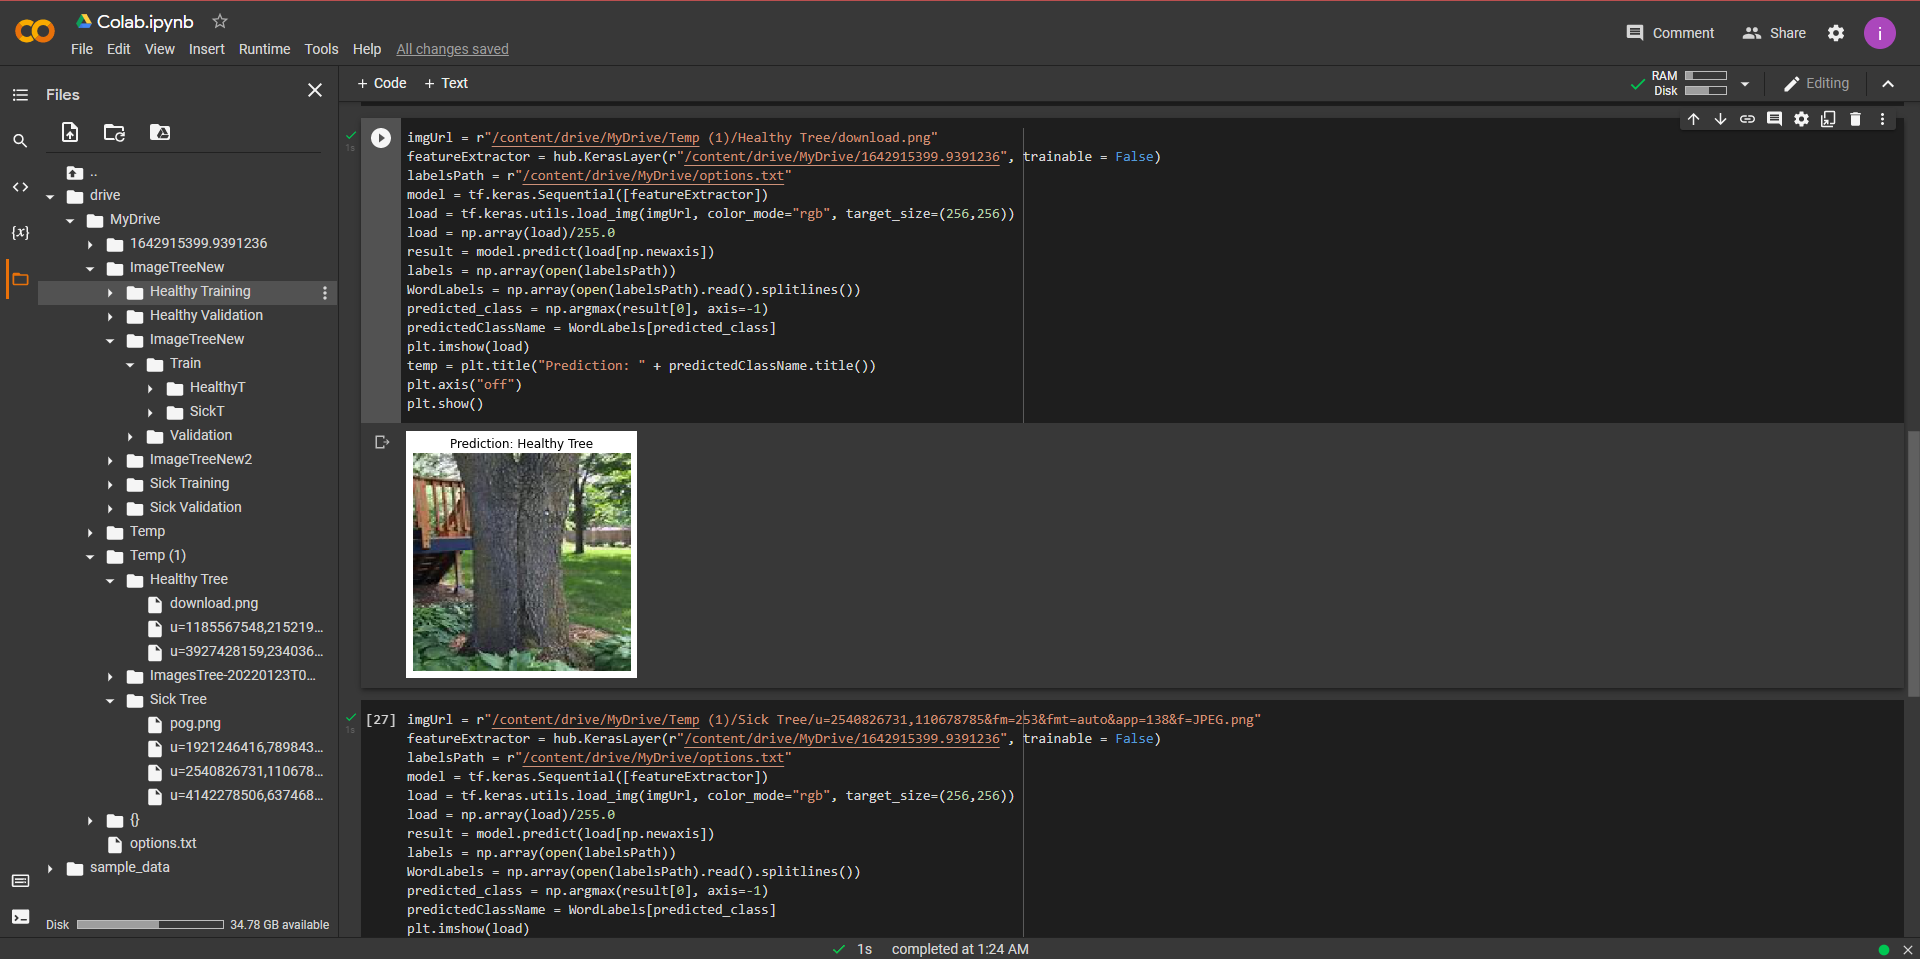Viewport: 1920px width, 959px height.
Task: Clear the cell output icon
Action: pyautogui.click(x=381, y=442)
